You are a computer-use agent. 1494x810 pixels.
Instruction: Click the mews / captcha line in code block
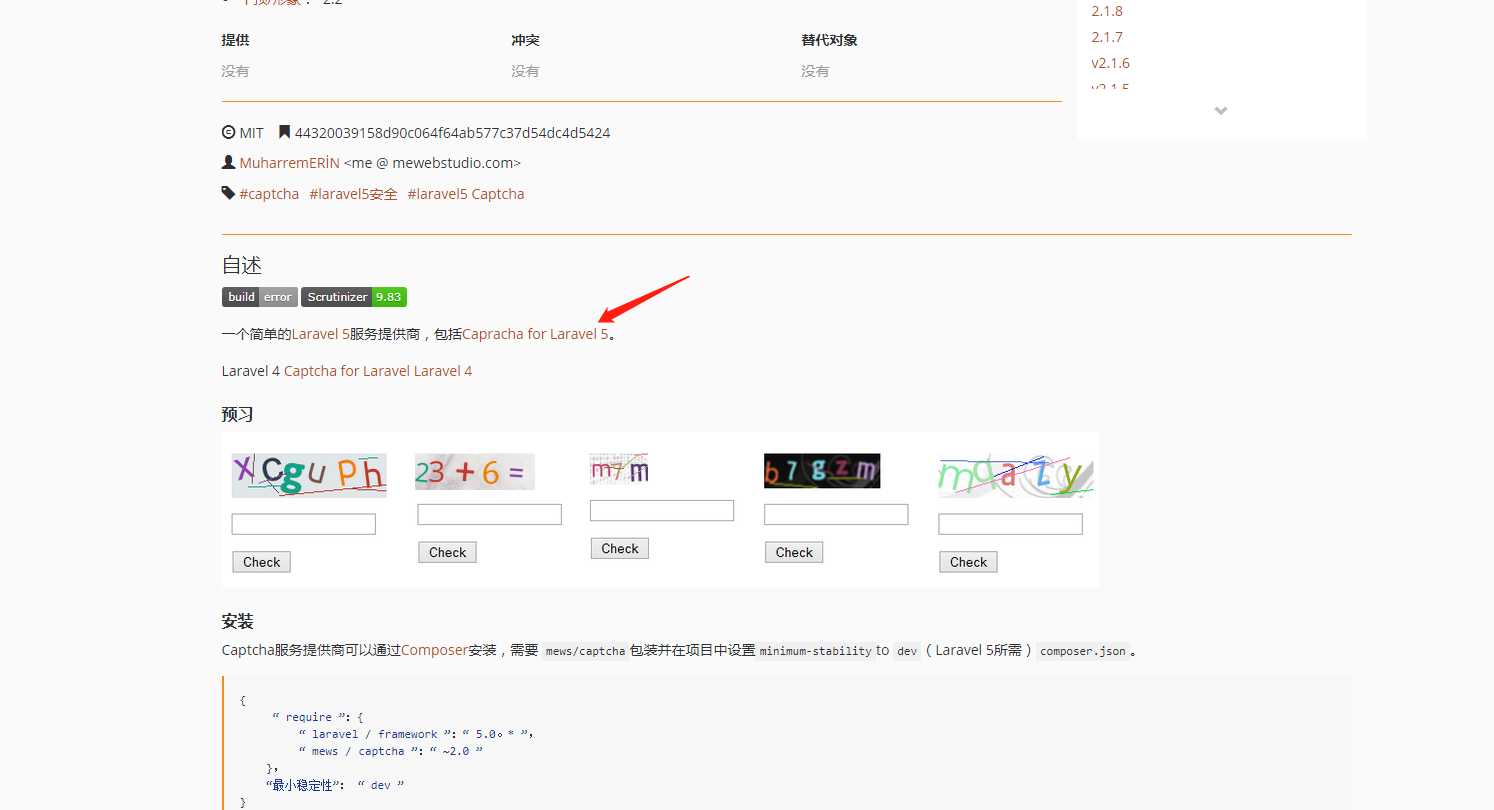391,751
